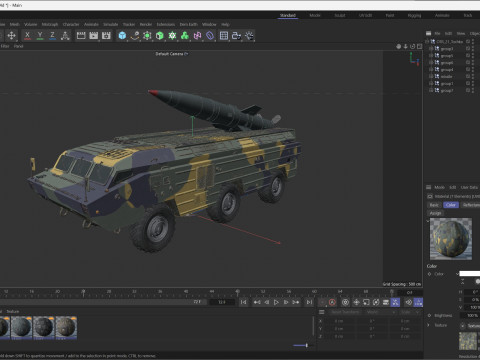Go to the start of the timeline
Viewport: 480px width, 360px height.
(x=244, y=302)
